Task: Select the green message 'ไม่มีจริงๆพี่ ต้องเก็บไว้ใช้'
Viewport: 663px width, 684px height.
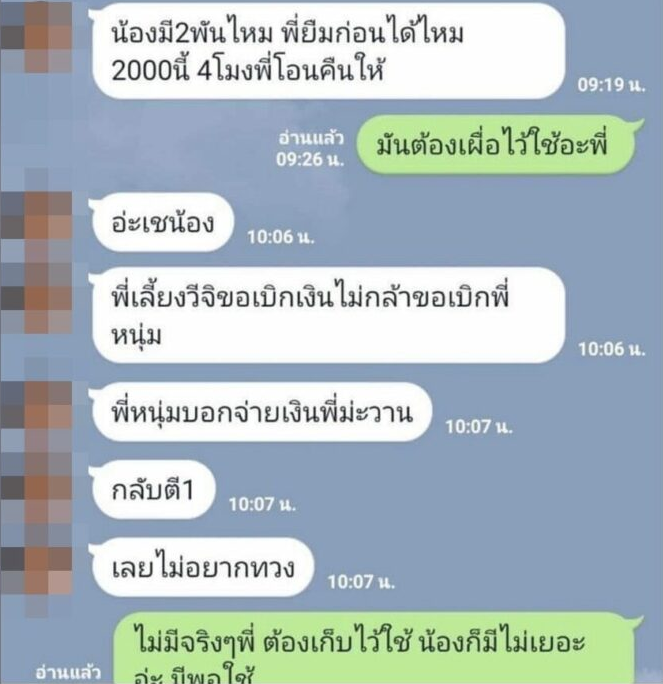Action: (378, 648)
